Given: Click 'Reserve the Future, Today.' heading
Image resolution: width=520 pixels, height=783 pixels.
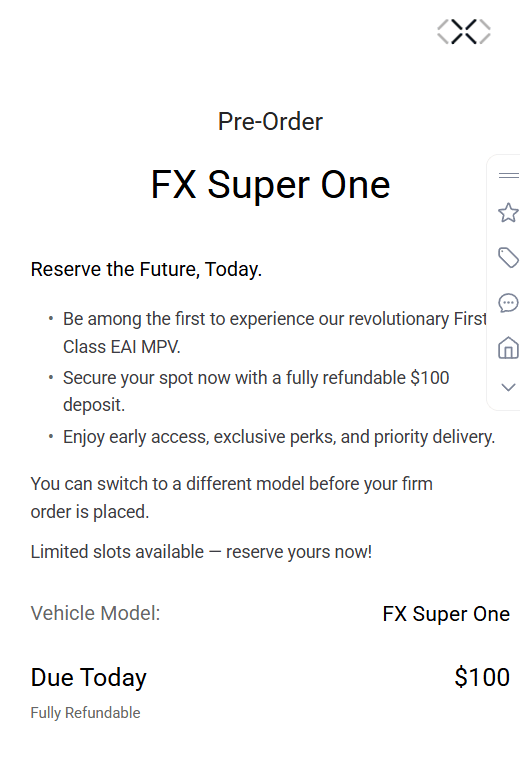Looking at the screenshot, I should 146,269.
